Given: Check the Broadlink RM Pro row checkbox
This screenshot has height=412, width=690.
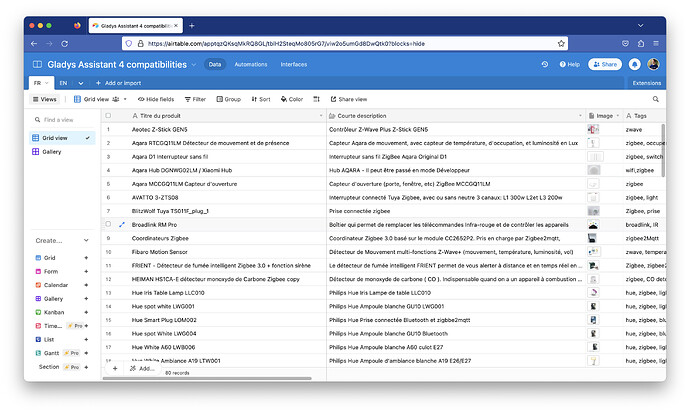Looking at the screenshot, I should (x=108, y=224).
